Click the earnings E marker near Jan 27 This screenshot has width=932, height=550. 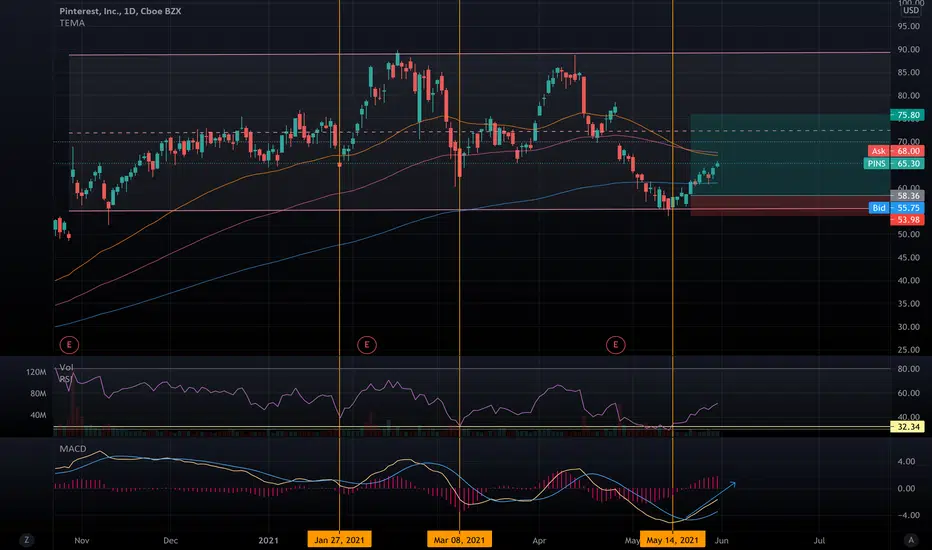[367, 344]
